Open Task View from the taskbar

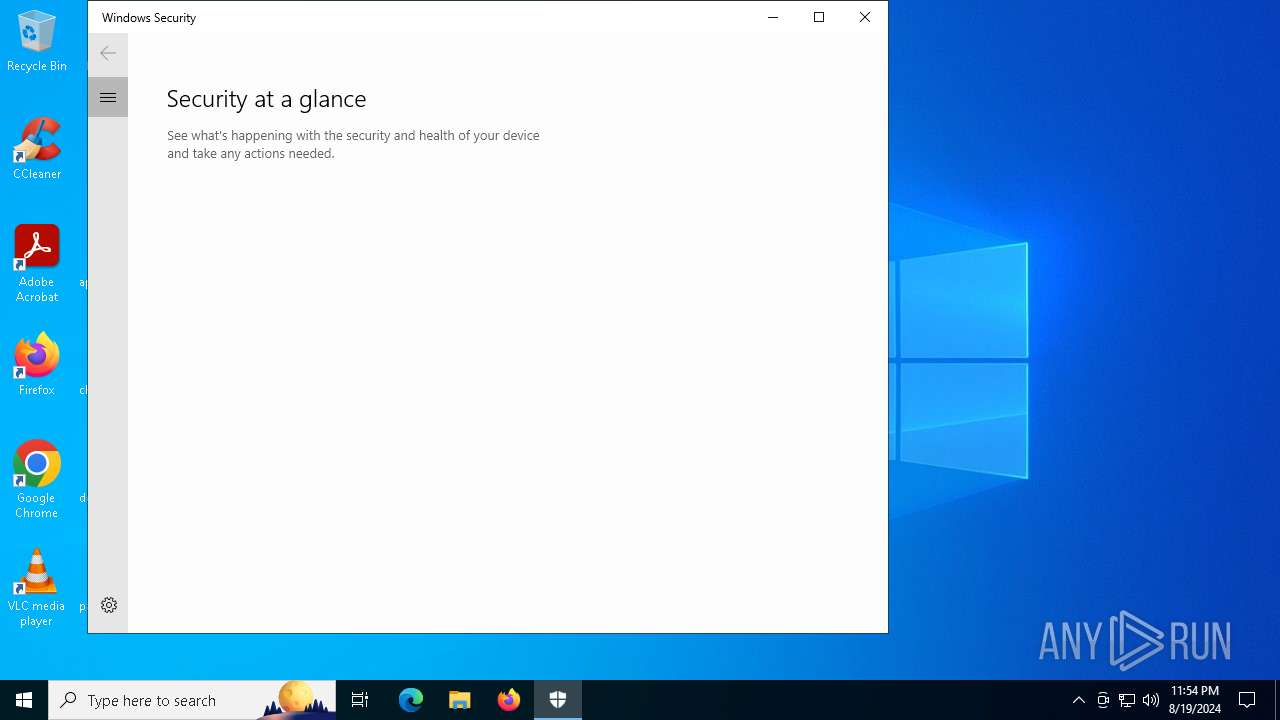tap(360, 700)
